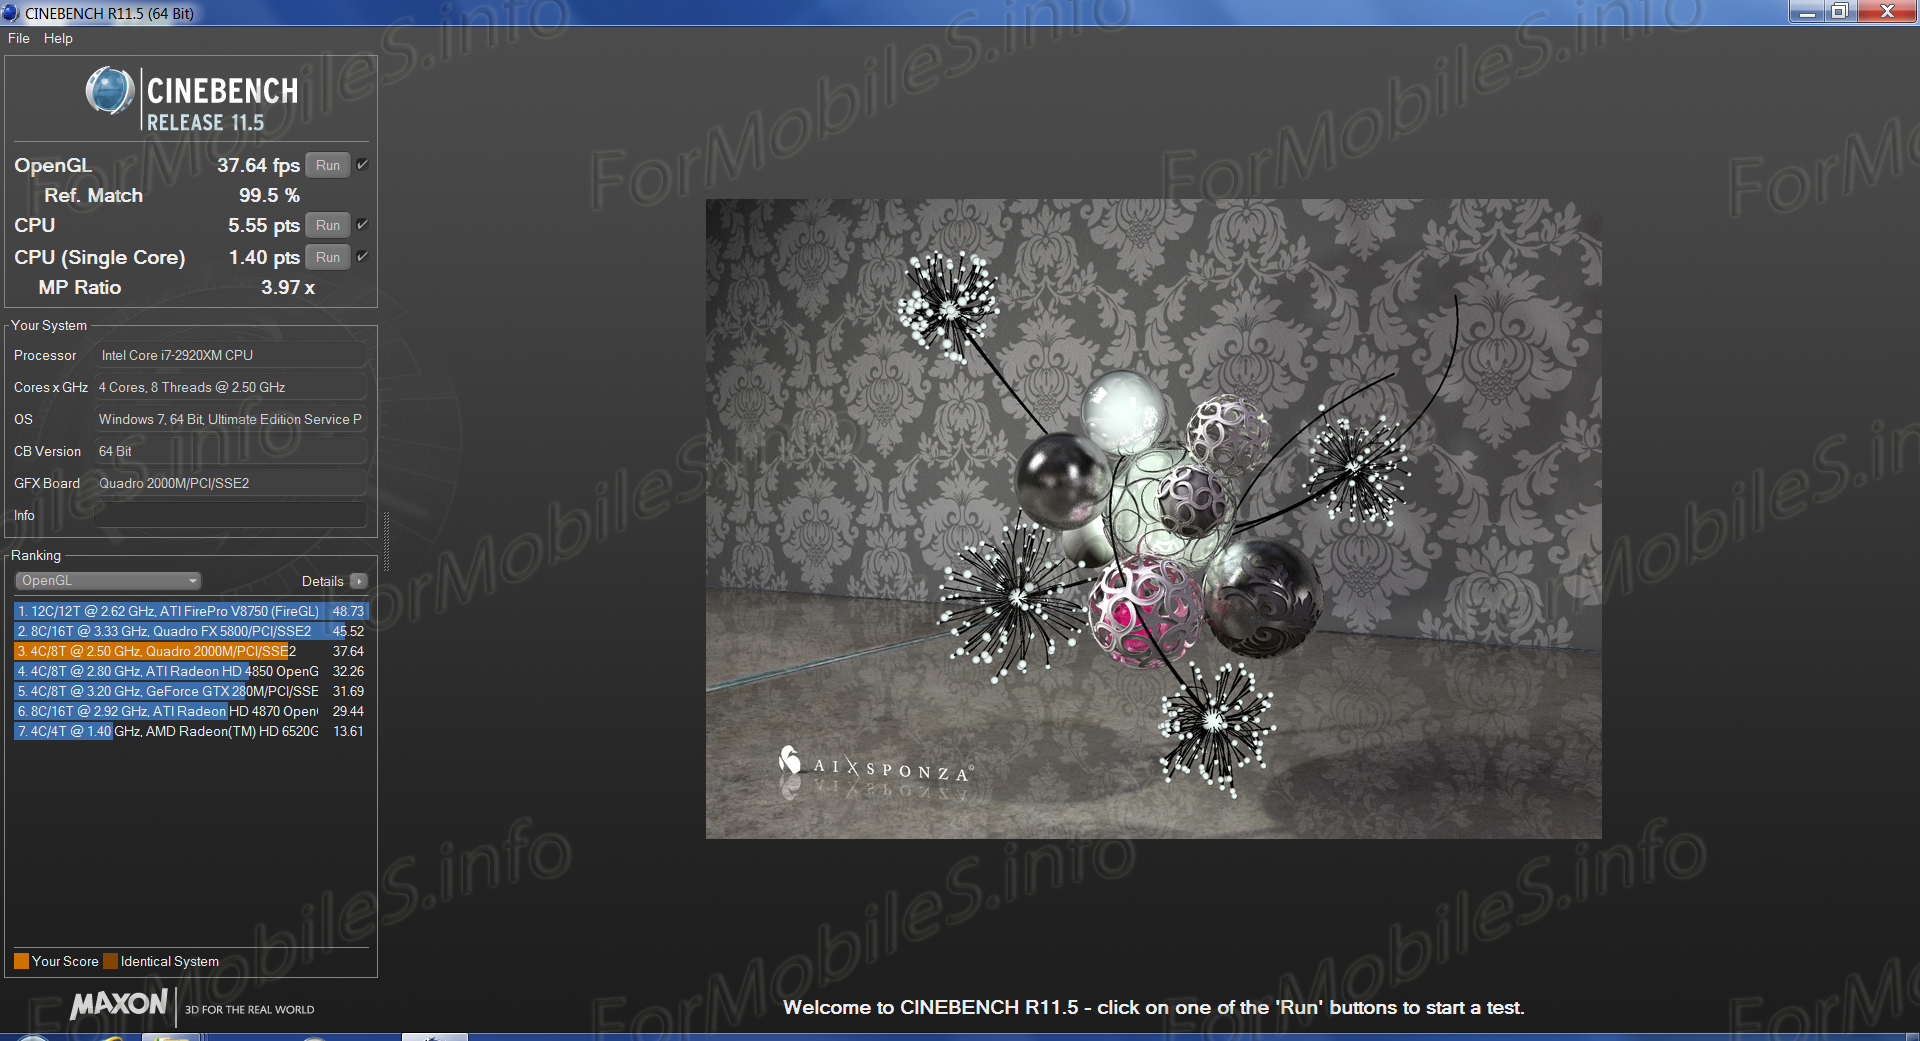Click the MAXON logo at the bottom
The image size is (1920, 1041).
[x=119, y=1004]
